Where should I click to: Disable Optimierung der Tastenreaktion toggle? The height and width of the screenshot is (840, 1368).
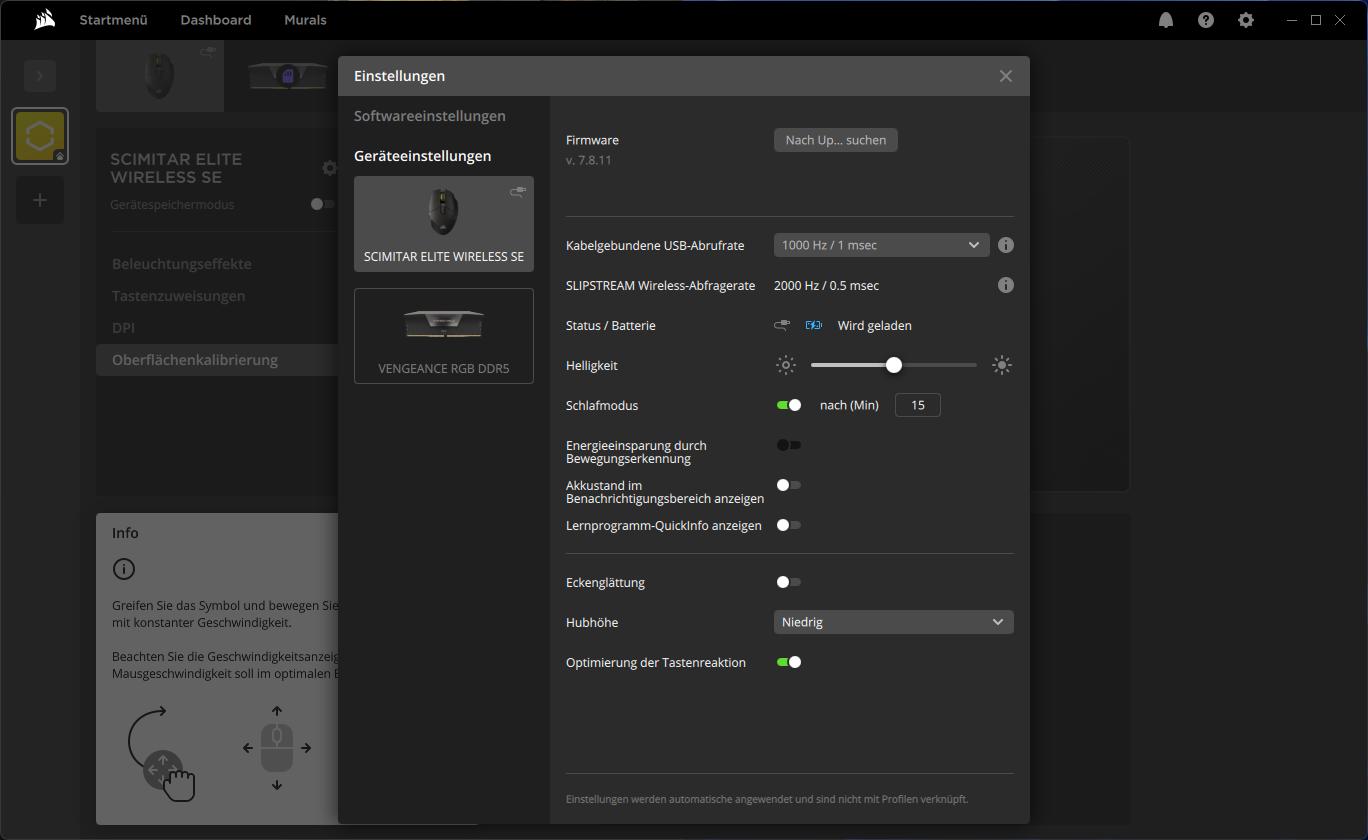tap(789, 662)
